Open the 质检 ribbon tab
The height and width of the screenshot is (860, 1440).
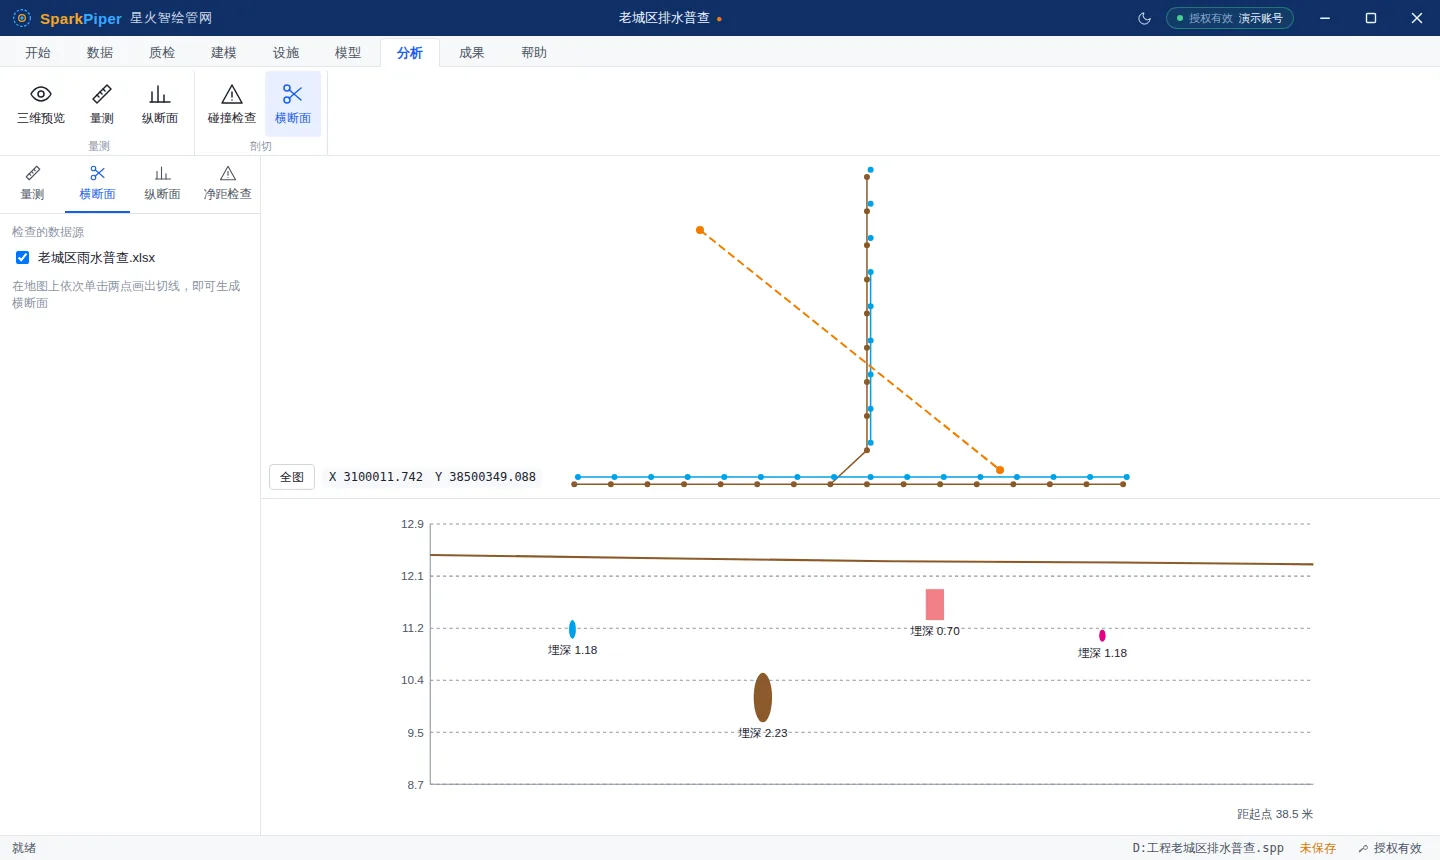pos(162,53)
